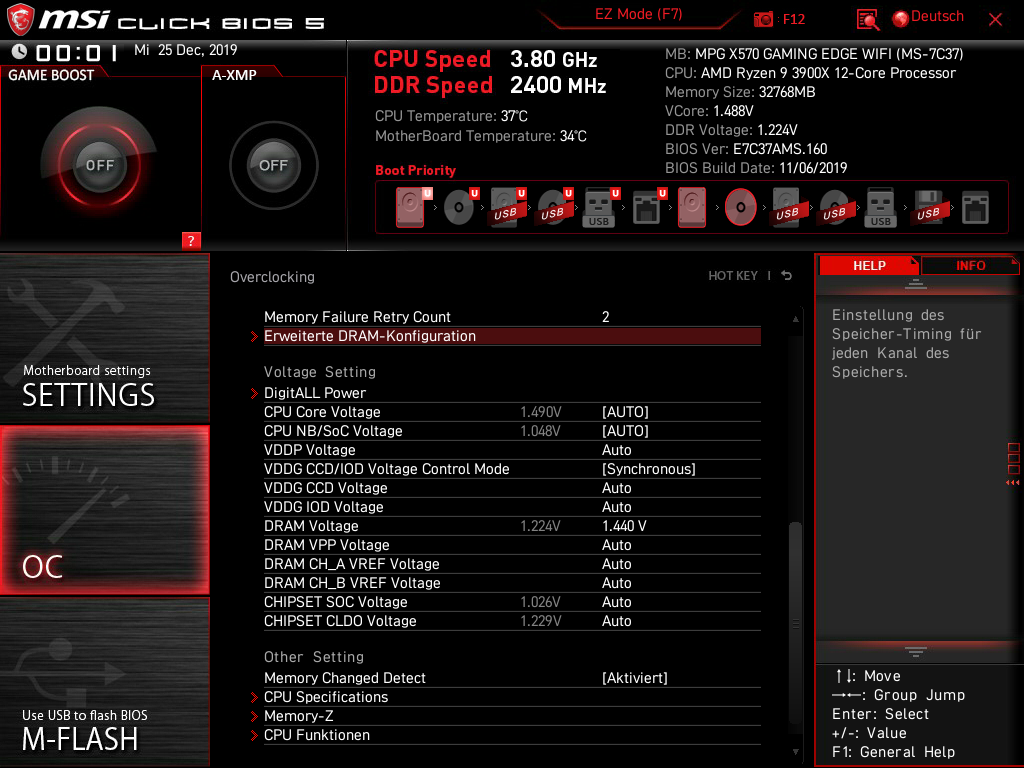Select the first USB key boot icon

(600, 207)
